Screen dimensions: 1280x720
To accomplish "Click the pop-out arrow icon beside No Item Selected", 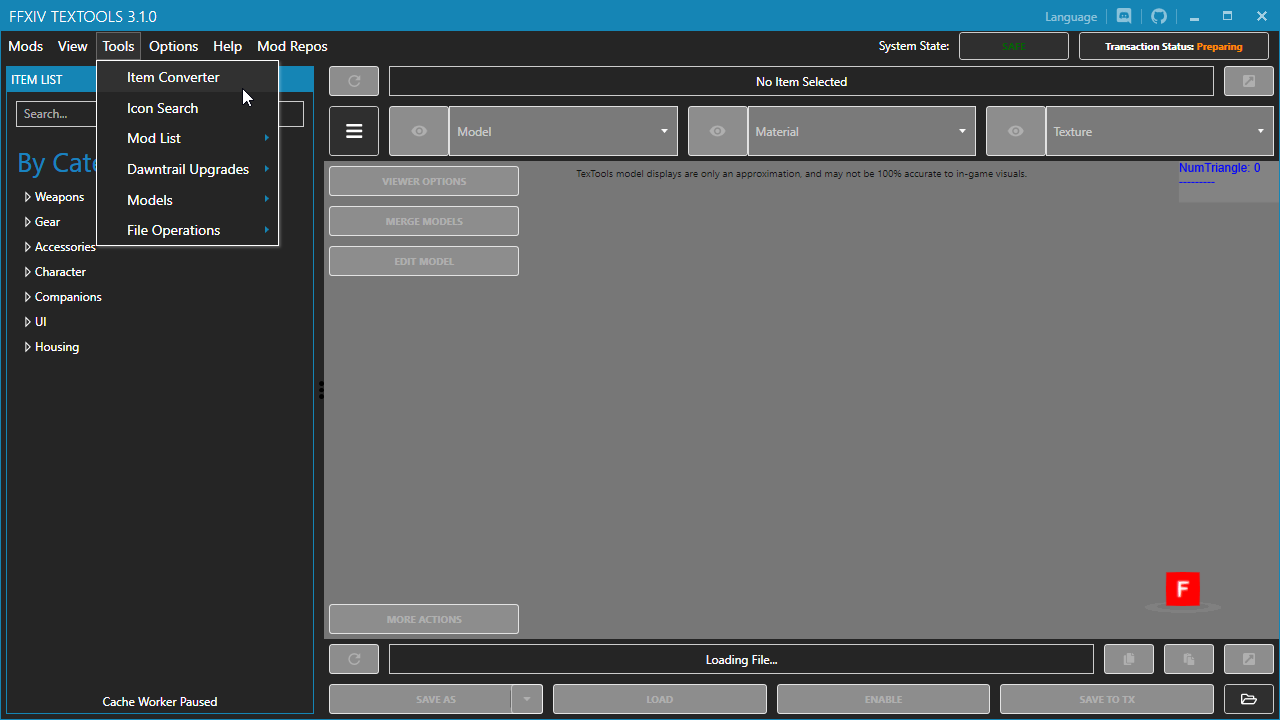I will [x=1249, y=81].
